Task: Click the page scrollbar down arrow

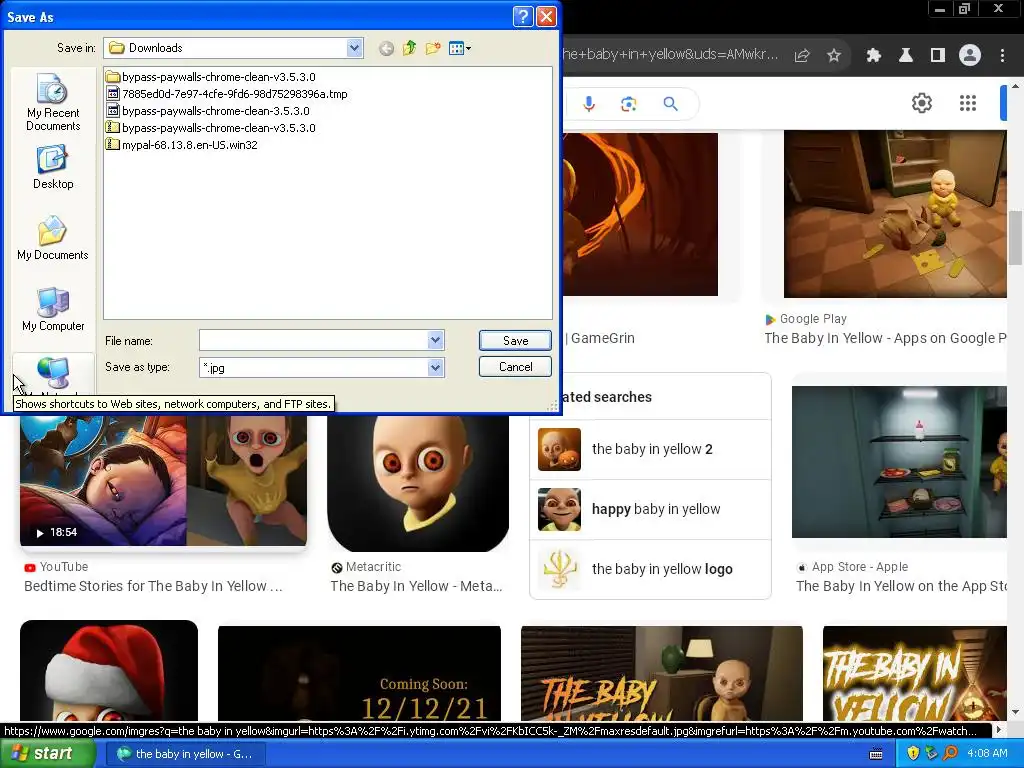Action: point(1015,712)
